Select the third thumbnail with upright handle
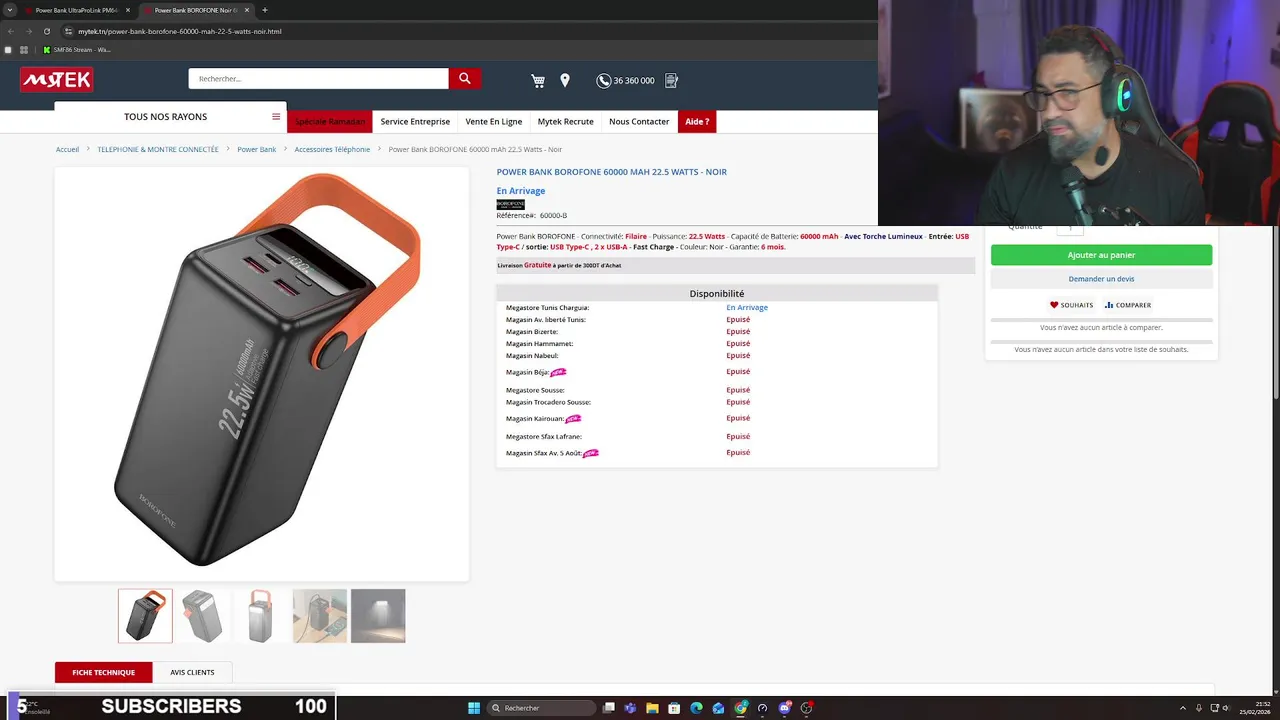1280x720 pixels. click(x=261, y=616)
